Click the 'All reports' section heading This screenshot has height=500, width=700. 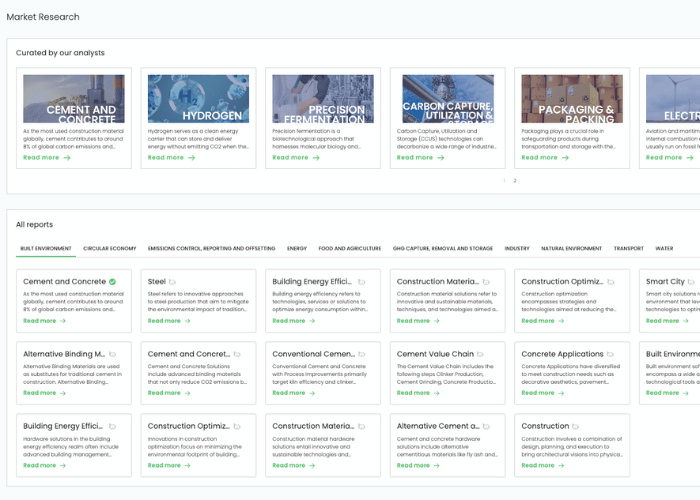34,225
